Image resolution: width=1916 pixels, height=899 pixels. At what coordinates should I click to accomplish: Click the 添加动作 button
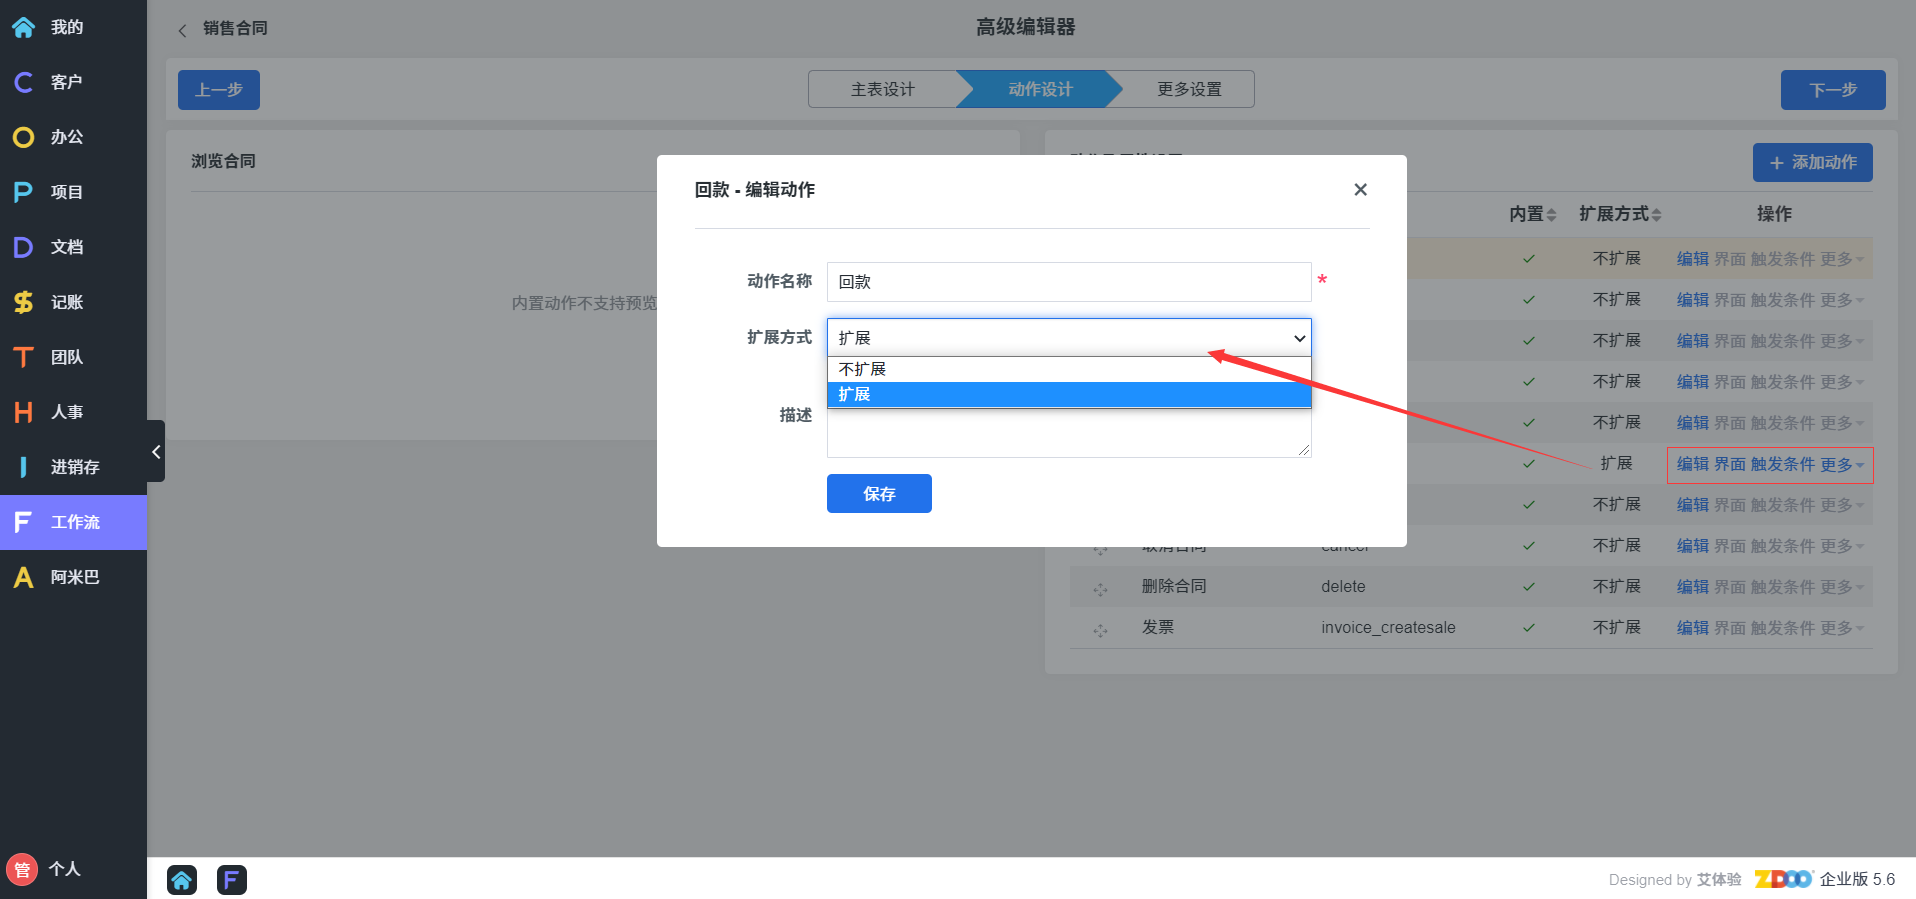pyautogui.click(x=1813, y=162)
